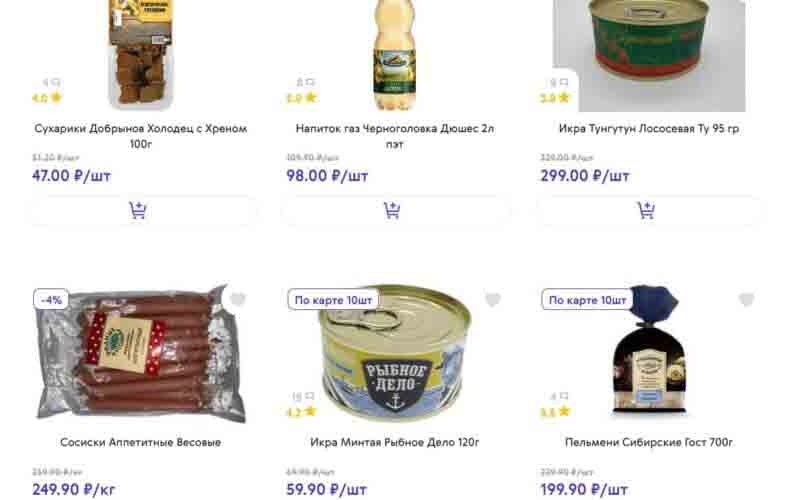Open Рыбное Дело can product image
Screen dimensions: 800x500
click(395, 352)
